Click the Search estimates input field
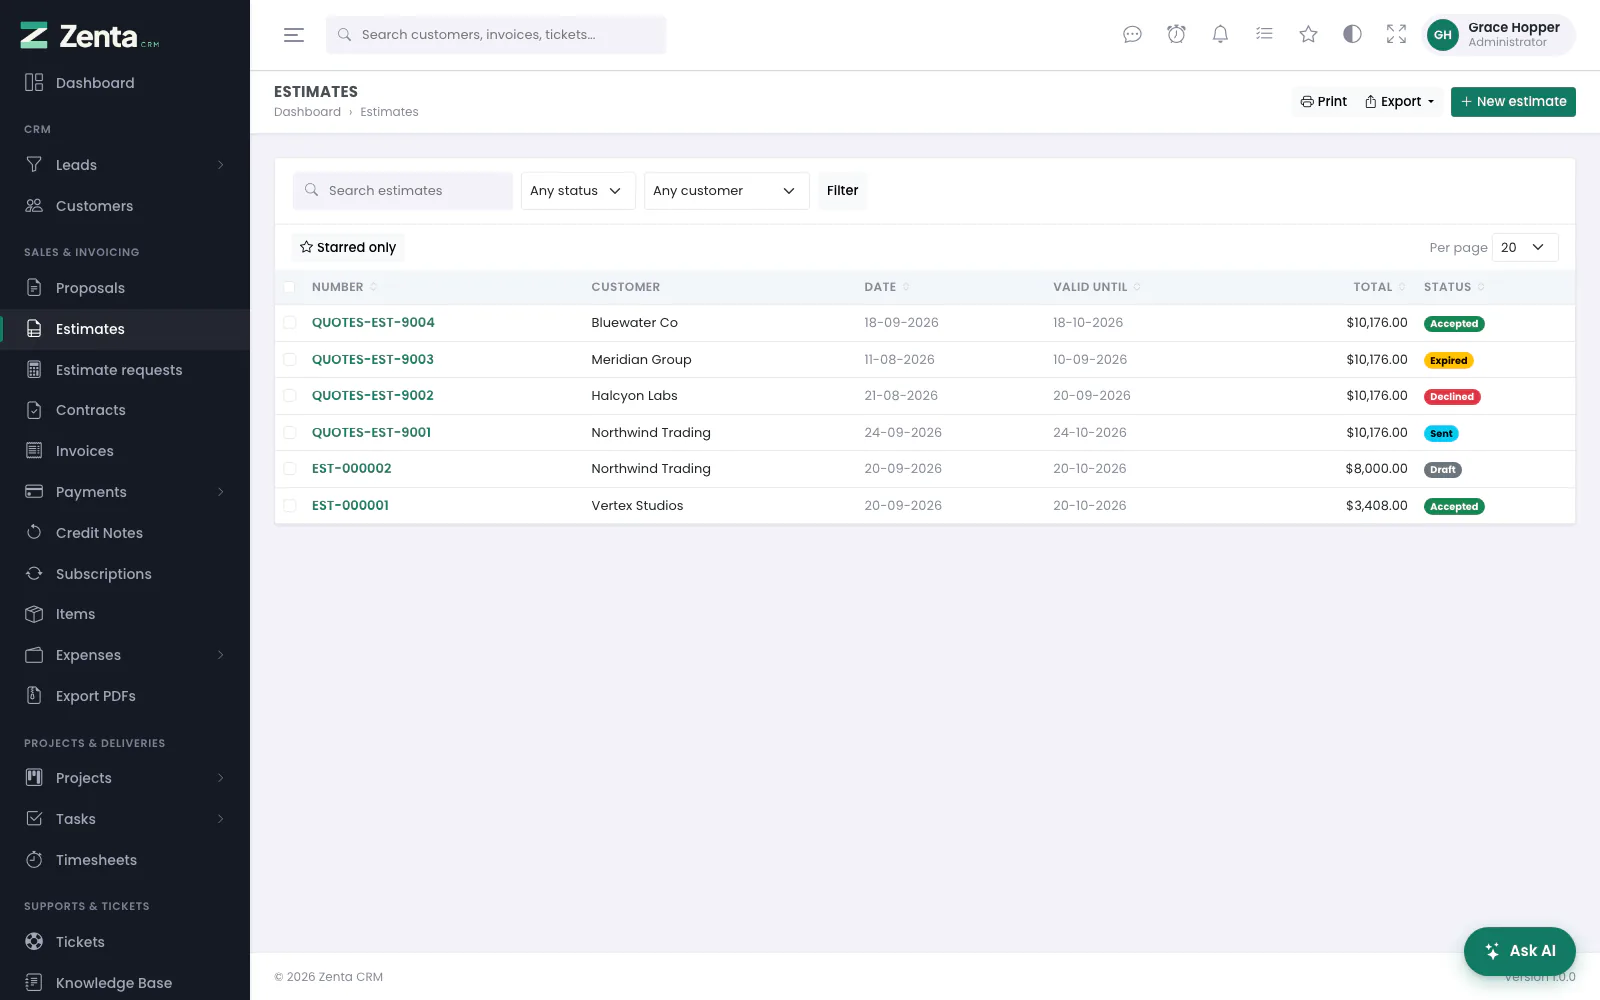Image resolution: width=1600 pixels, height=1000 pixels. tap(403, 191)
